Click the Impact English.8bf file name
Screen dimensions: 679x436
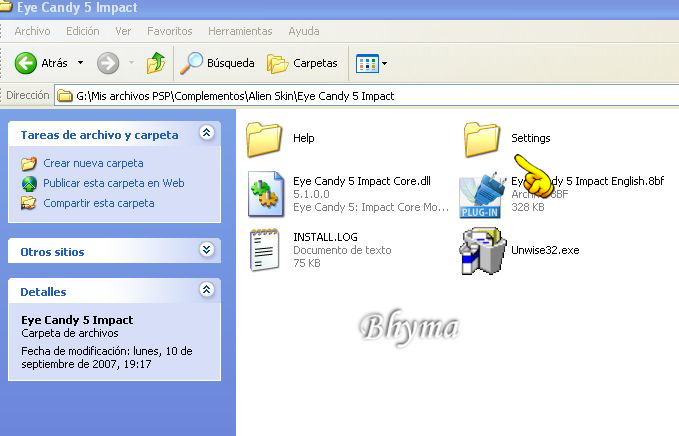click(587, 181)
